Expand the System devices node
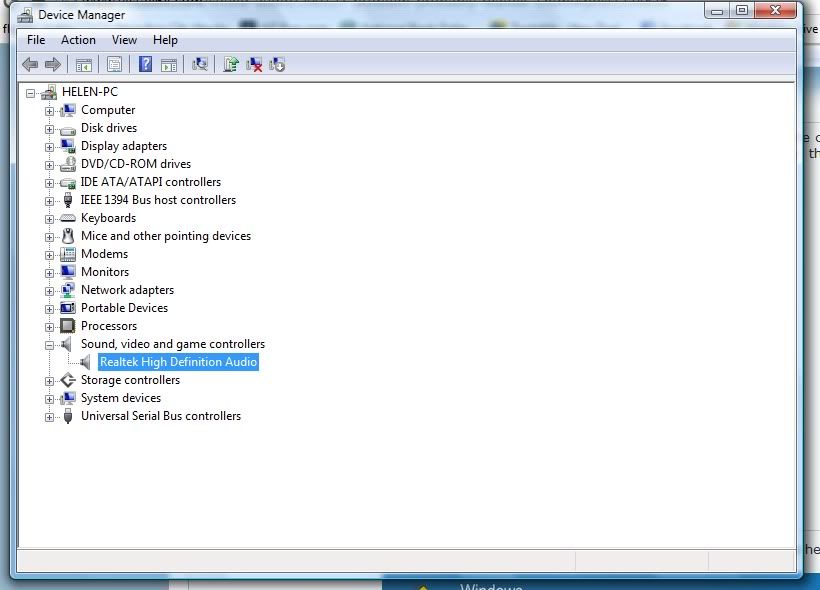Viewport: 820px width, 590px height. [x=49, y=399]
